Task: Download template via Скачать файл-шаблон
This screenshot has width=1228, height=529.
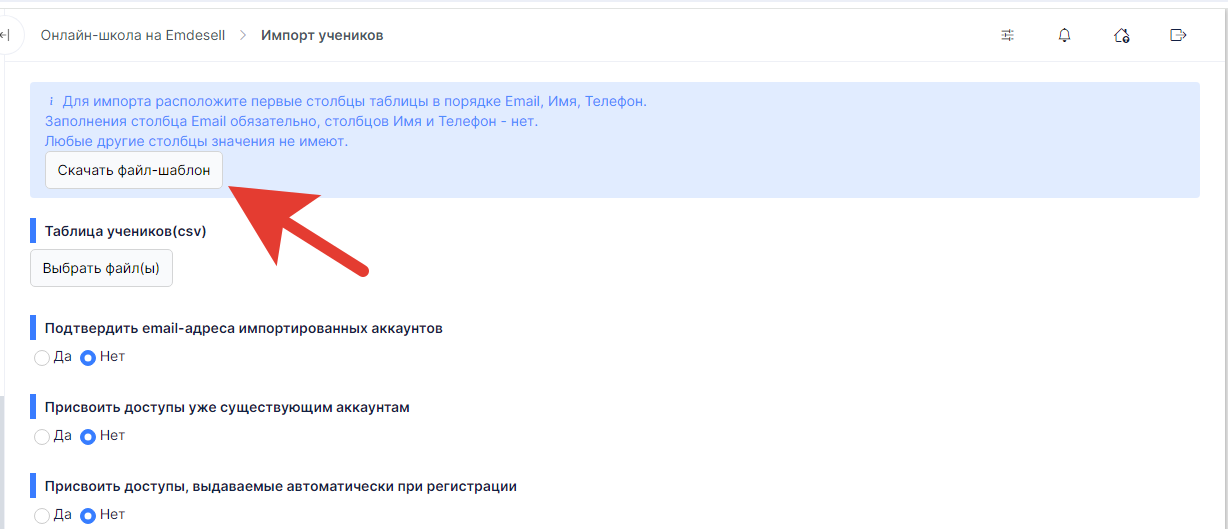Action: (134, 170)
